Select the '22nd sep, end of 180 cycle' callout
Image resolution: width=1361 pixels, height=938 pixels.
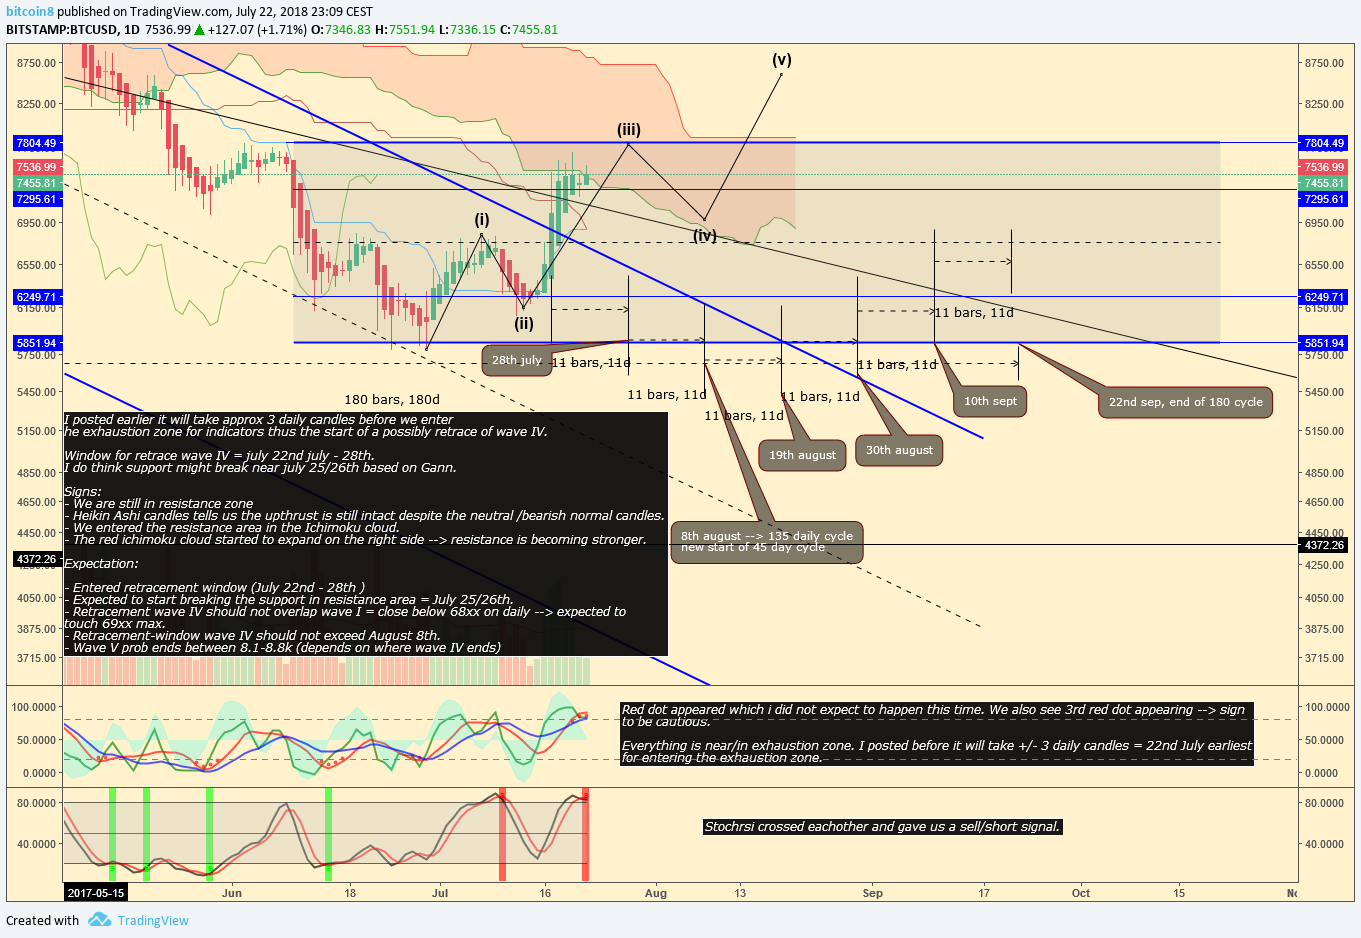coord(1185,402)
